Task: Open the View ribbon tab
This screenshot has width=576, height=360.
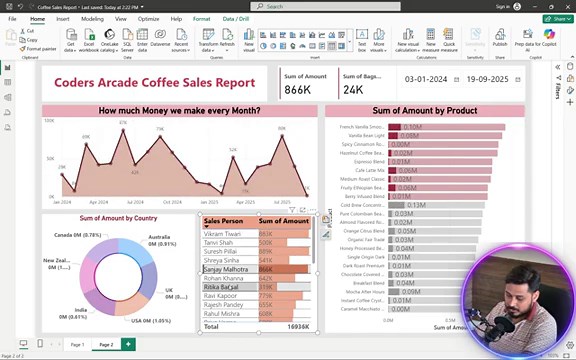Action: (120, 19)
